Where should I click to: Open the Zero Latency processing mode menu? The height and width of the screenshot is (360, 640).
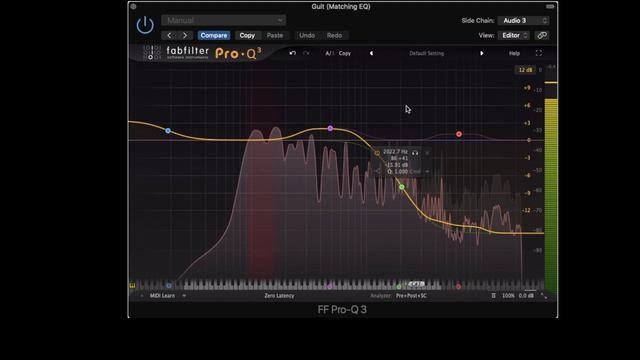point(279,296)
